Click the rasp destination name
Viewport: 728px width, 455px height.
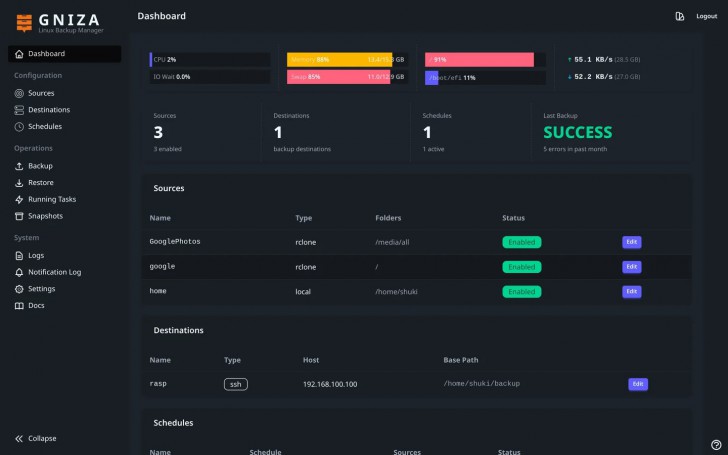coord(158,384)
